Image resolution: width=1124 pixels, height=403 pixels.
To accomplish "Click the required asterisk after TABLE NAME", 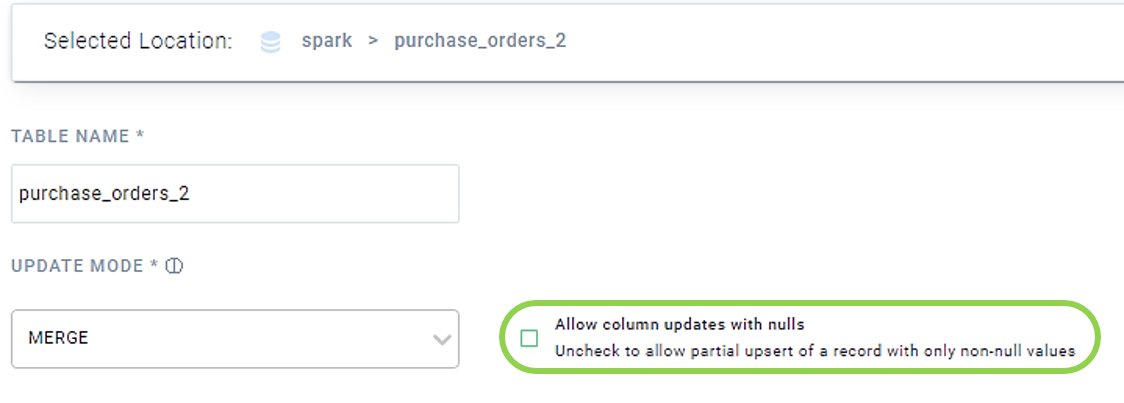I will pyautogui.click(x=140, y=134).
